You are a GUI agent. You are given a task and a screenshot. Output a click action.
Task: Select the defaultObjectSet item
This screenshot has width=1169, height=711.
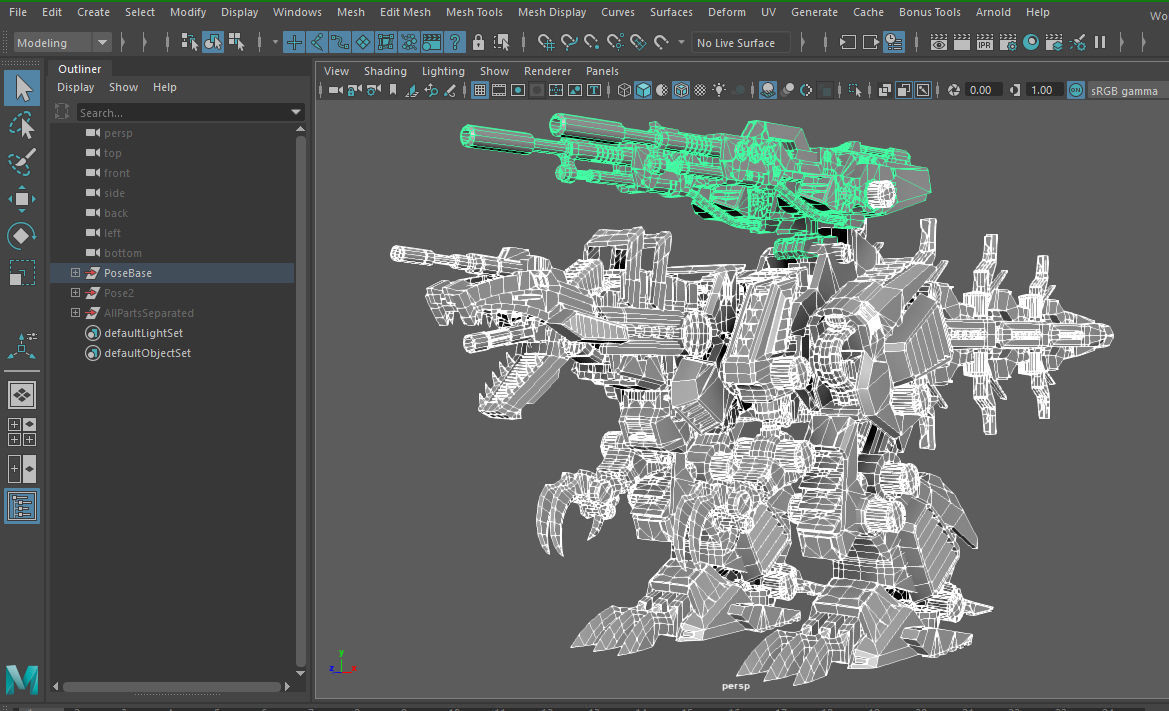(x=148, y=353)
